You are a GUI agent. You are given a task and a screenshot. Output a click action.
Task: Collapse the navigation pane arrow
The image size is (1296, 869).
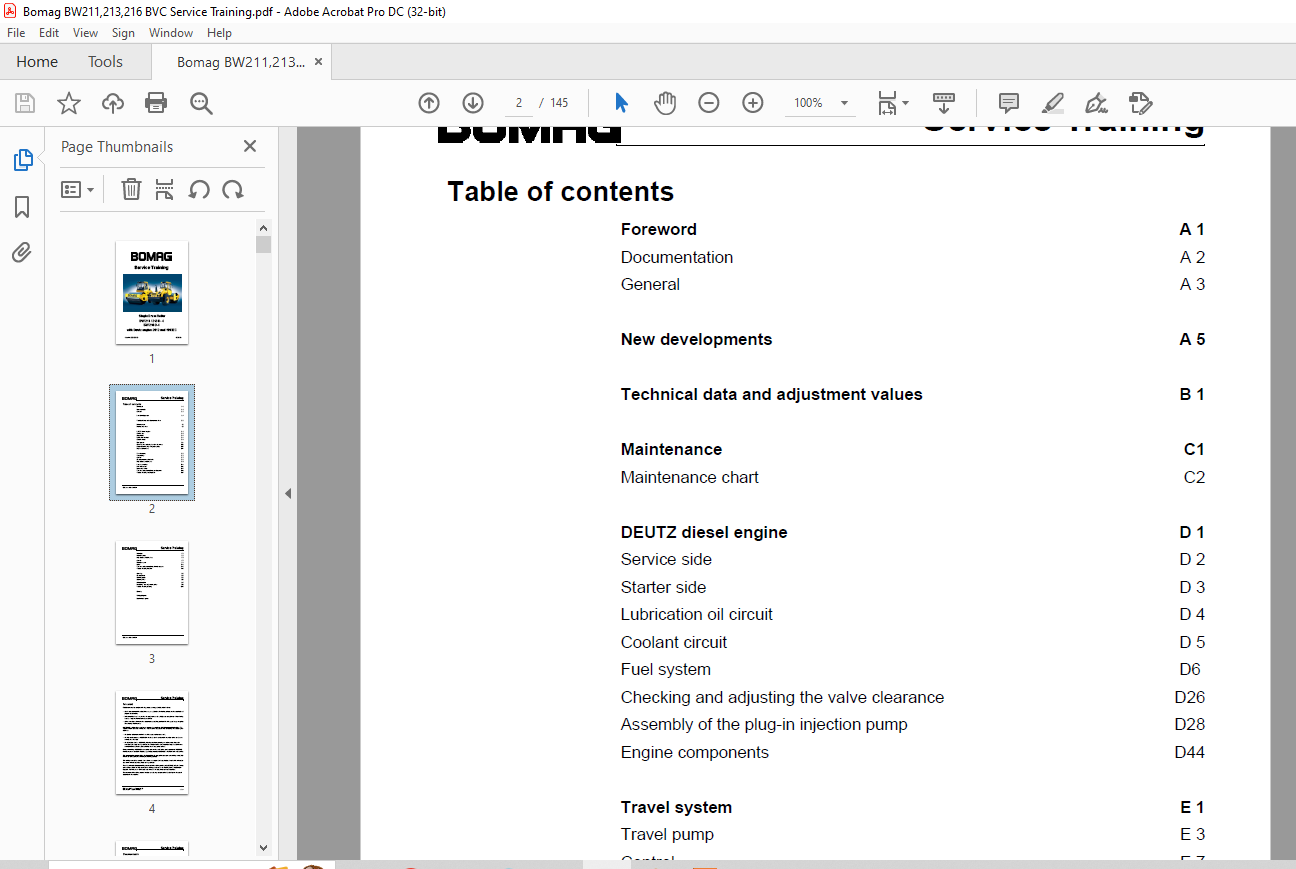(x=288, y=493)
